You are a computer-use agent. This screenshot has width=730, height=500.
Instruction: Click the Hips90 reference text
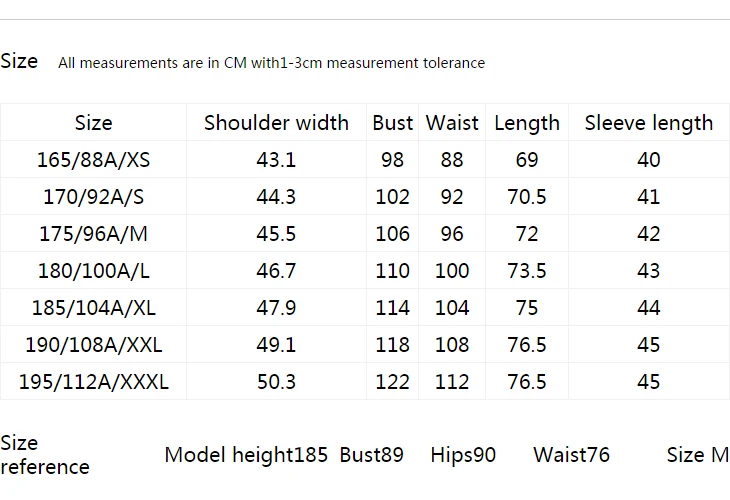[463, 455]
